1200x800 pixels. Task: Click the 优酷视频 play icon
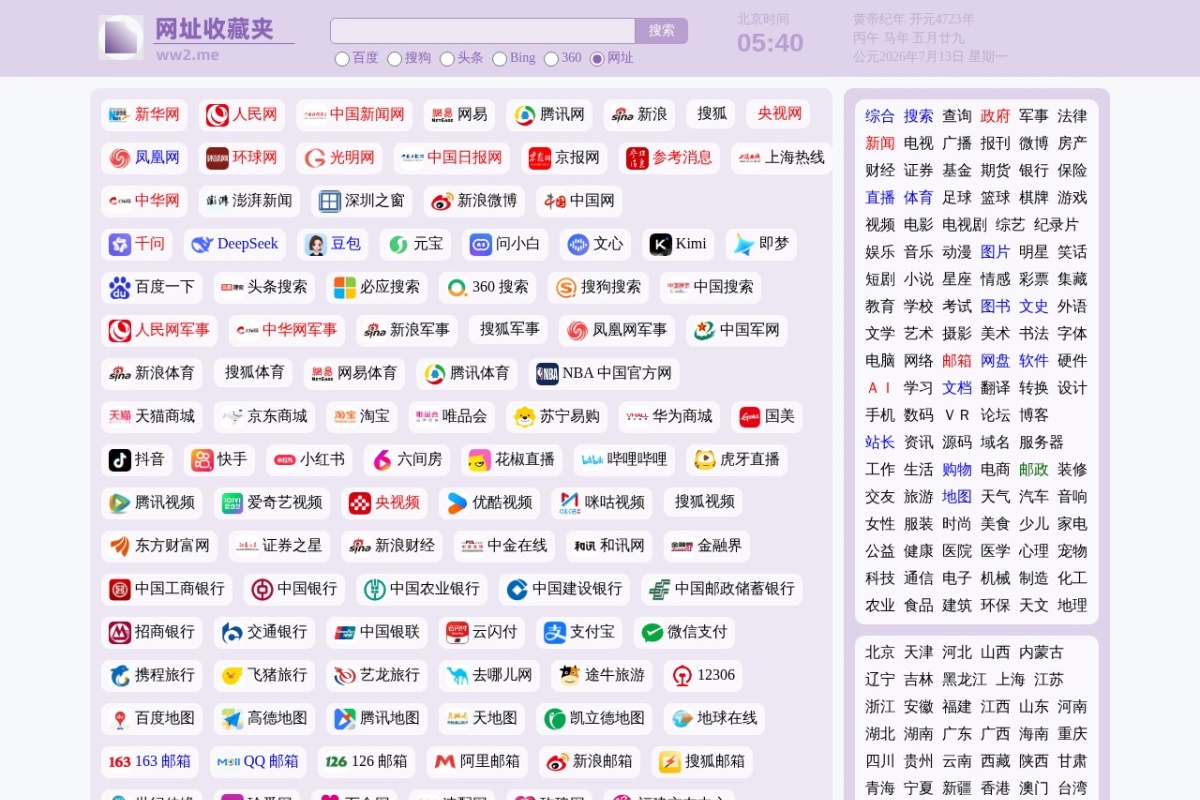click(x=457, y=503)
